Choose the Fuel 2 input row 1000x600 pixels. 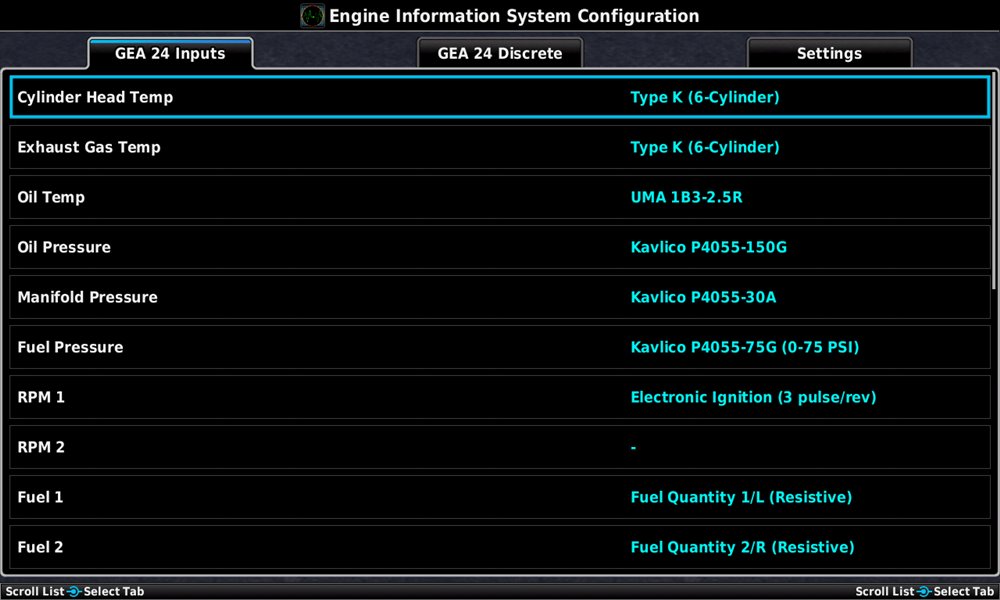(x=500, y=547)
